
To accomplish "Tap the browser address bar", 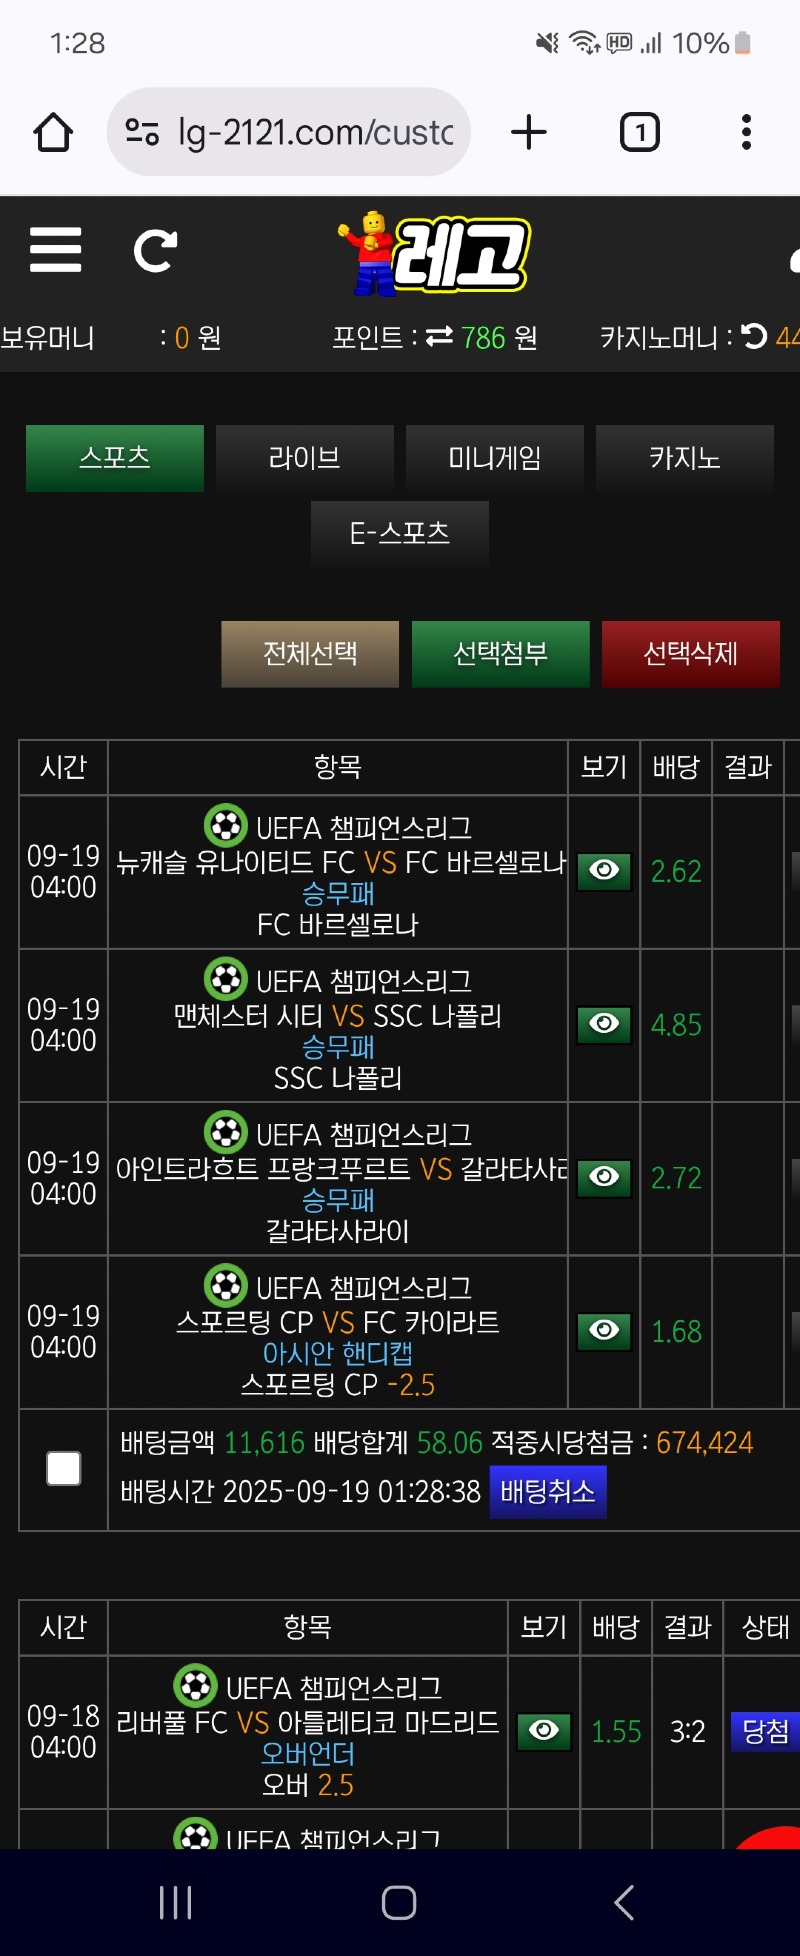I will [289, 132].
